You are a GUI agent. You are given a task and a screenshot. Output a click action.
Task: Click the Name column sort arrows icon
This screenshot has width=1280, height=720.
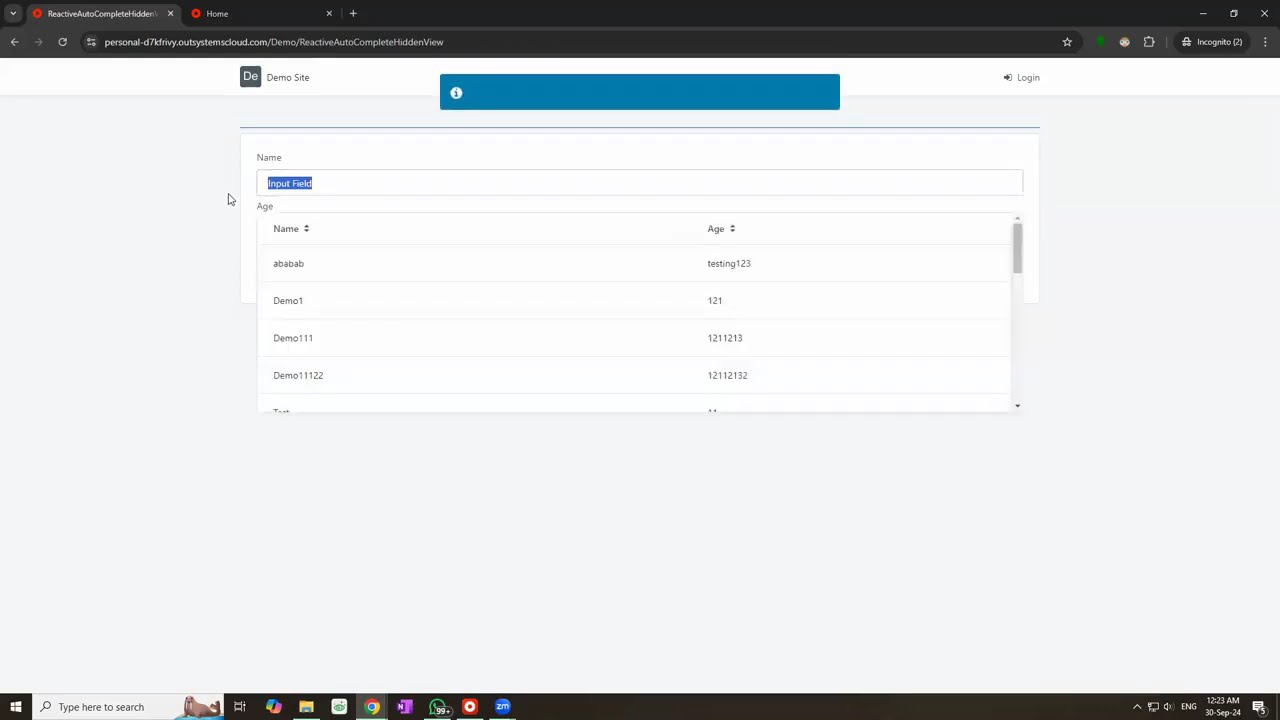306,229
